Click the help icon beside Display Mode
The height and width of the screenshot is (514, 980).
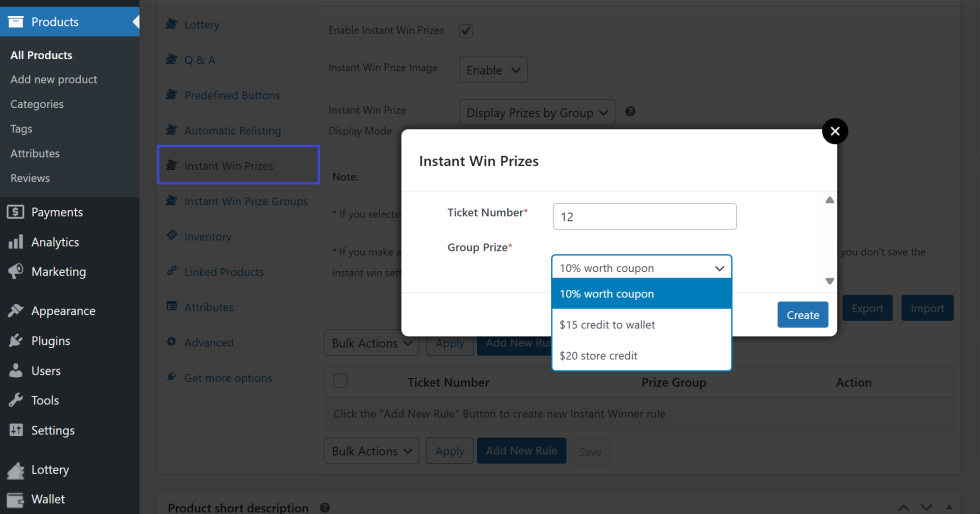[631, 112]
